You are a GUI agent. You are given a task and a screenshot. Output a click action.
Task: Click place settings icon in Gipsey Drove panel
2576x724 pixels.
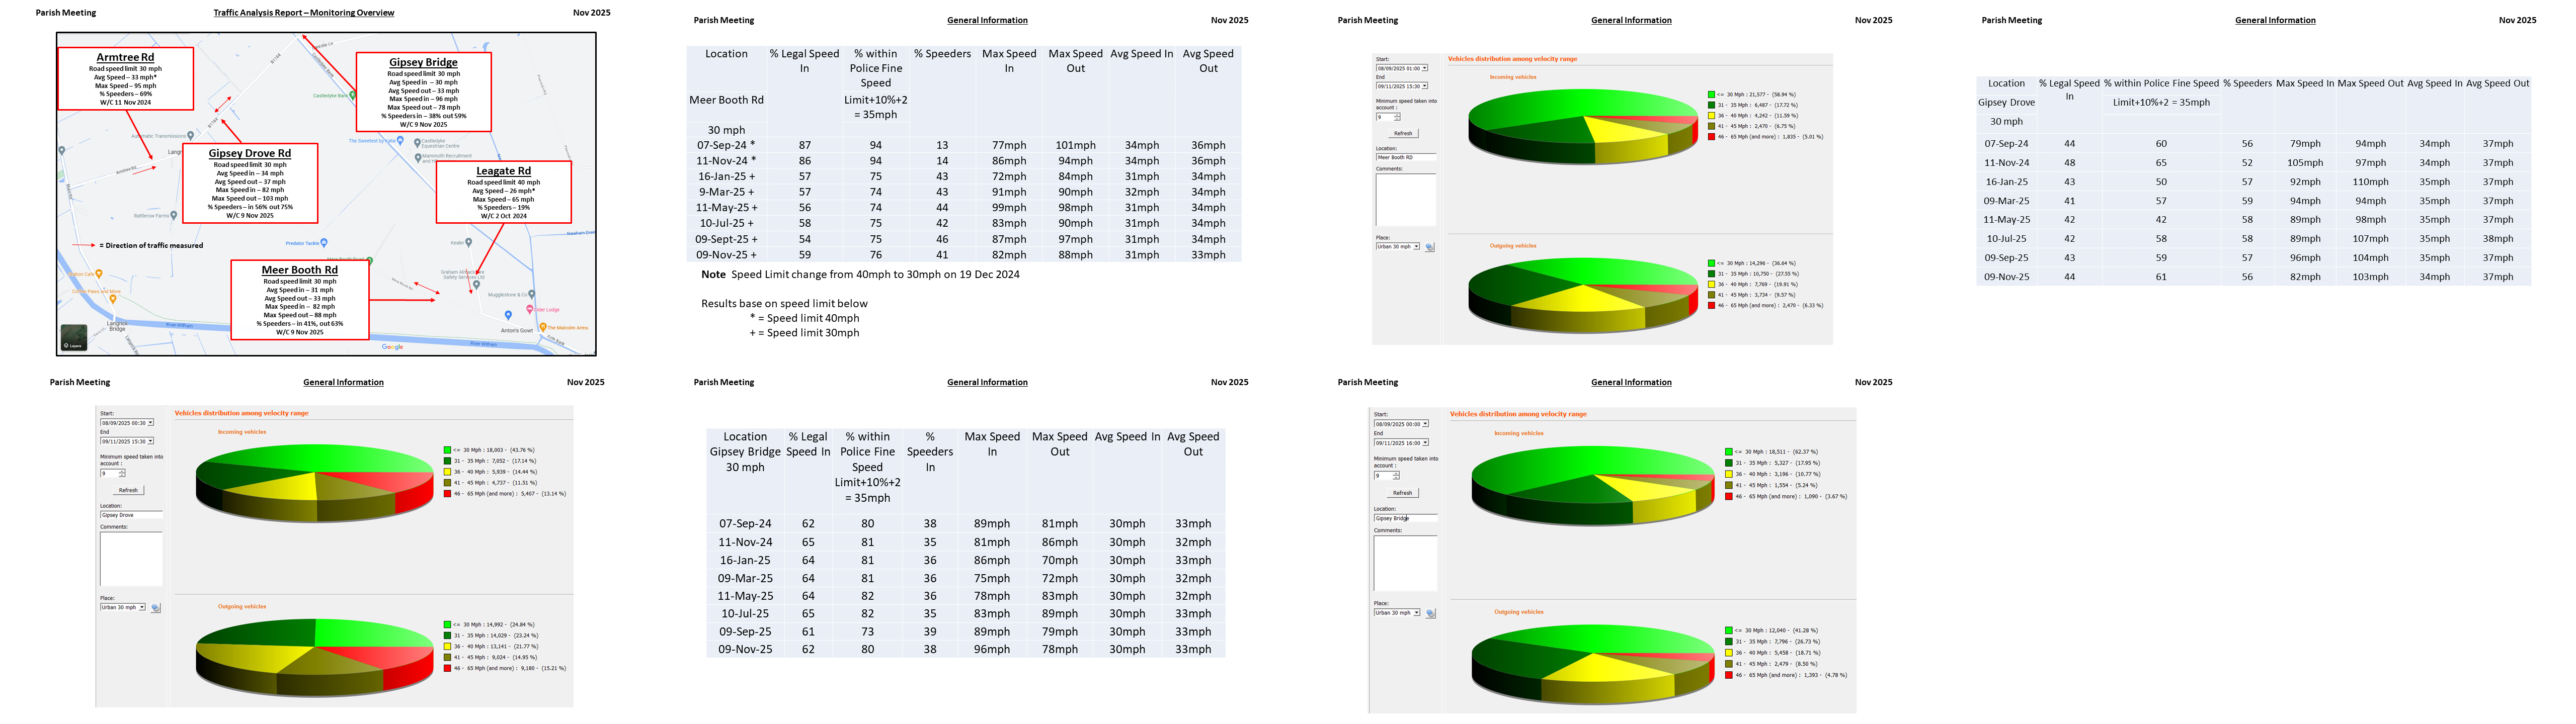pos(155,608)
